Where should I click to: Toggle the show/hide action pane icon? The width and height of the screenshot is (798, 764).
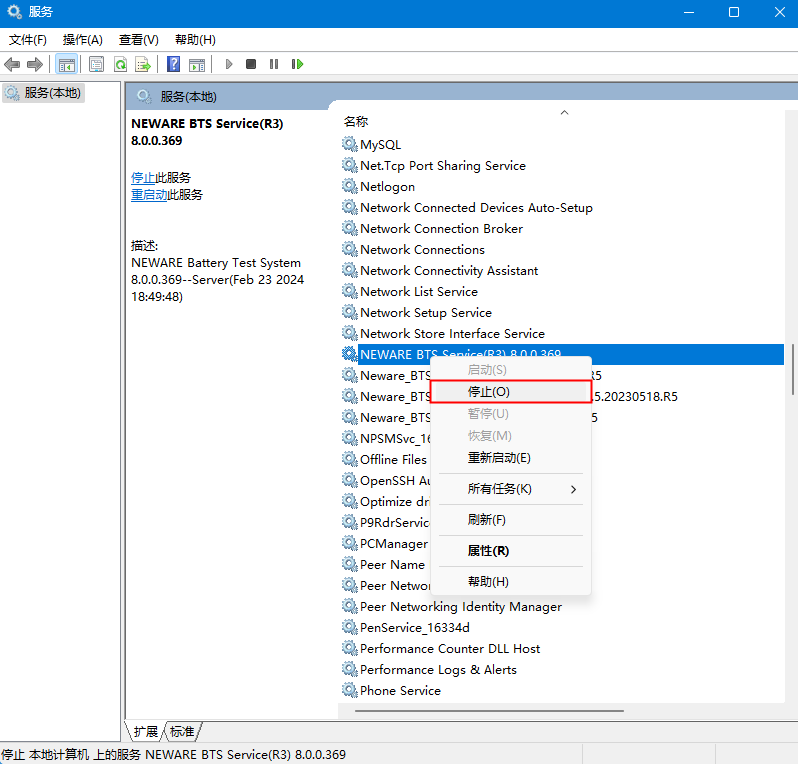pos(197,65)
